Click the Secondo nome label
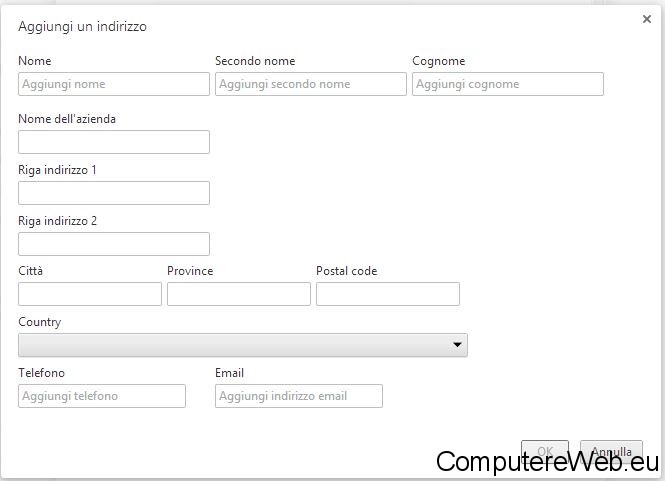Image resolution: width=665 pixels, height=481 pixels. 255,61
